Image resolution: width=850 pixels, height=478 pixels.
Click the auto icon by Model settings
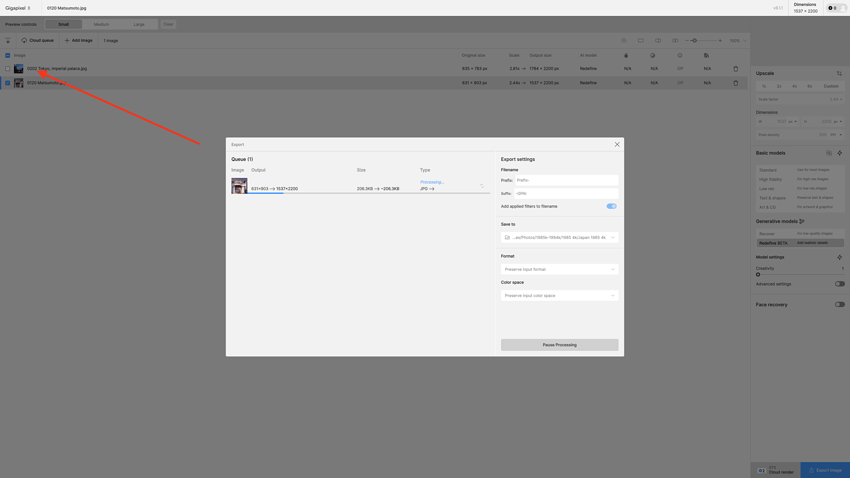pyautogui.click(x=840, y=257)
